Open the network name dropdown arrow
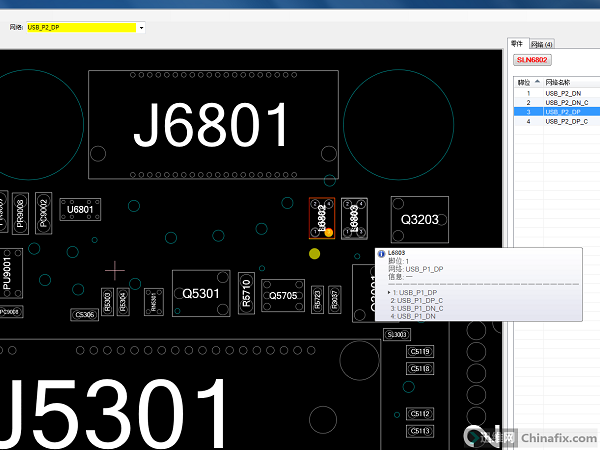The height and width of the screenshot is (450, 600). click(x=142, y=27)
